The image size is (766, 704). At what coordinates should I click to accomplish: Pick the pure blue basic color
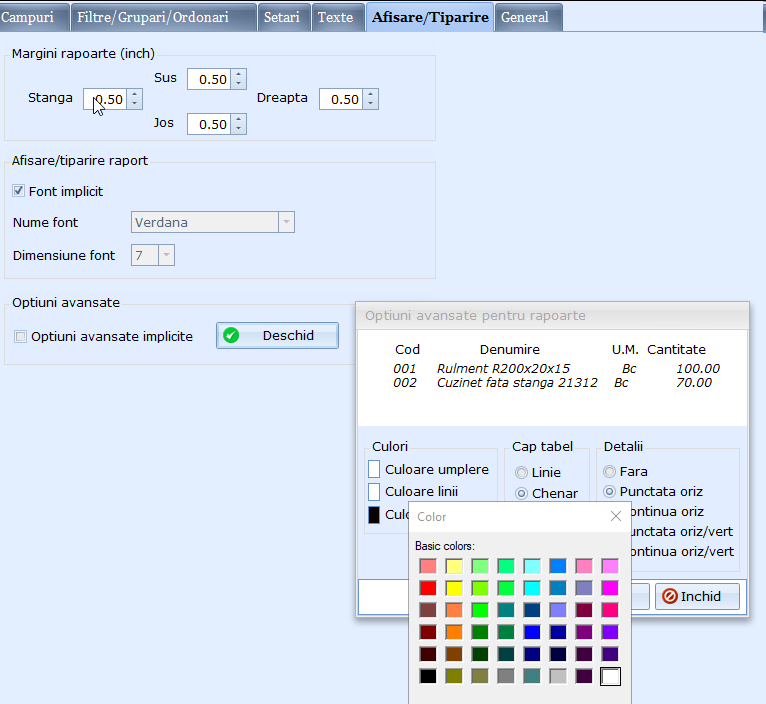[532, 632]
